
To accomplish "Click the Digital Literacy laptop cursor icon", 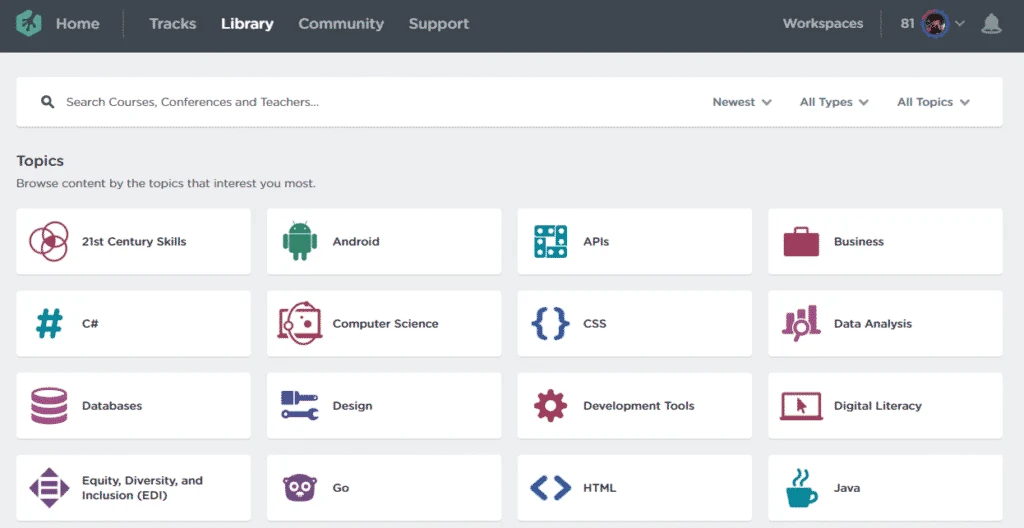I will tap(801, 406).
